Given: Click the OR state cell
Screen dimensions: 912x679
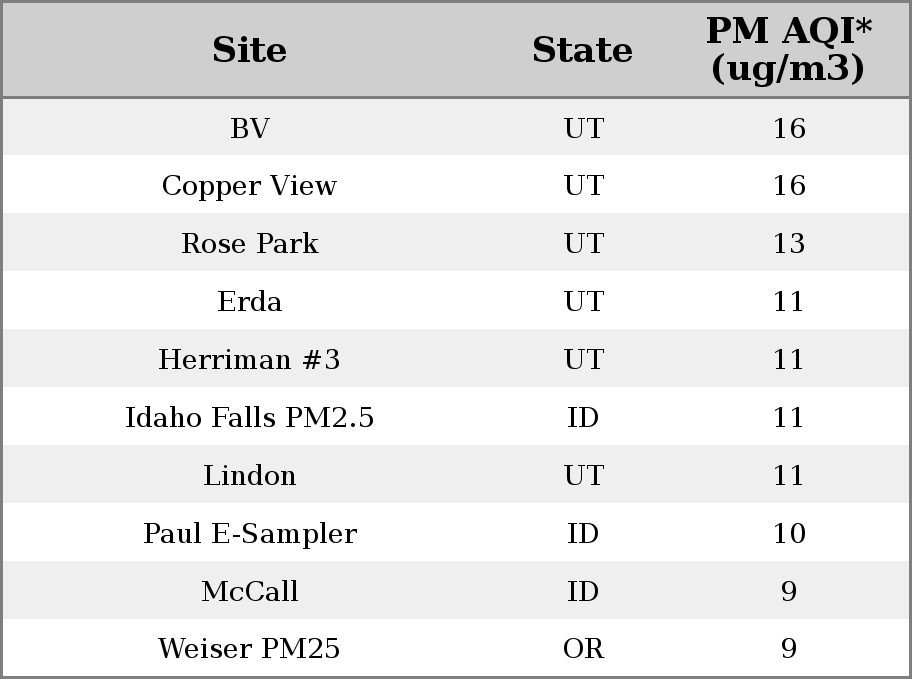Looking at the screenshot, I should coord(583,648).
